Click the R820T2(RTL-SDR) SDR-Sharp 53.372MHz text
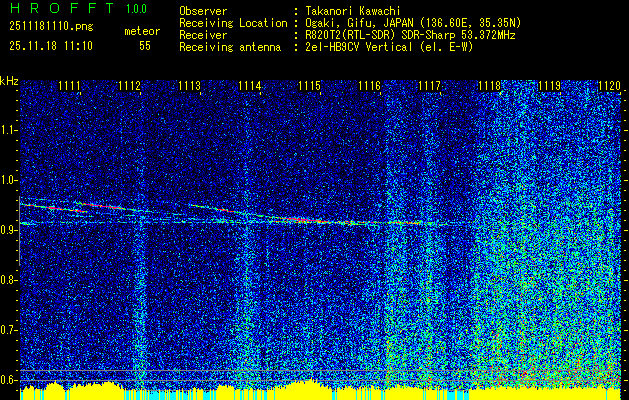 pos(410,35)
